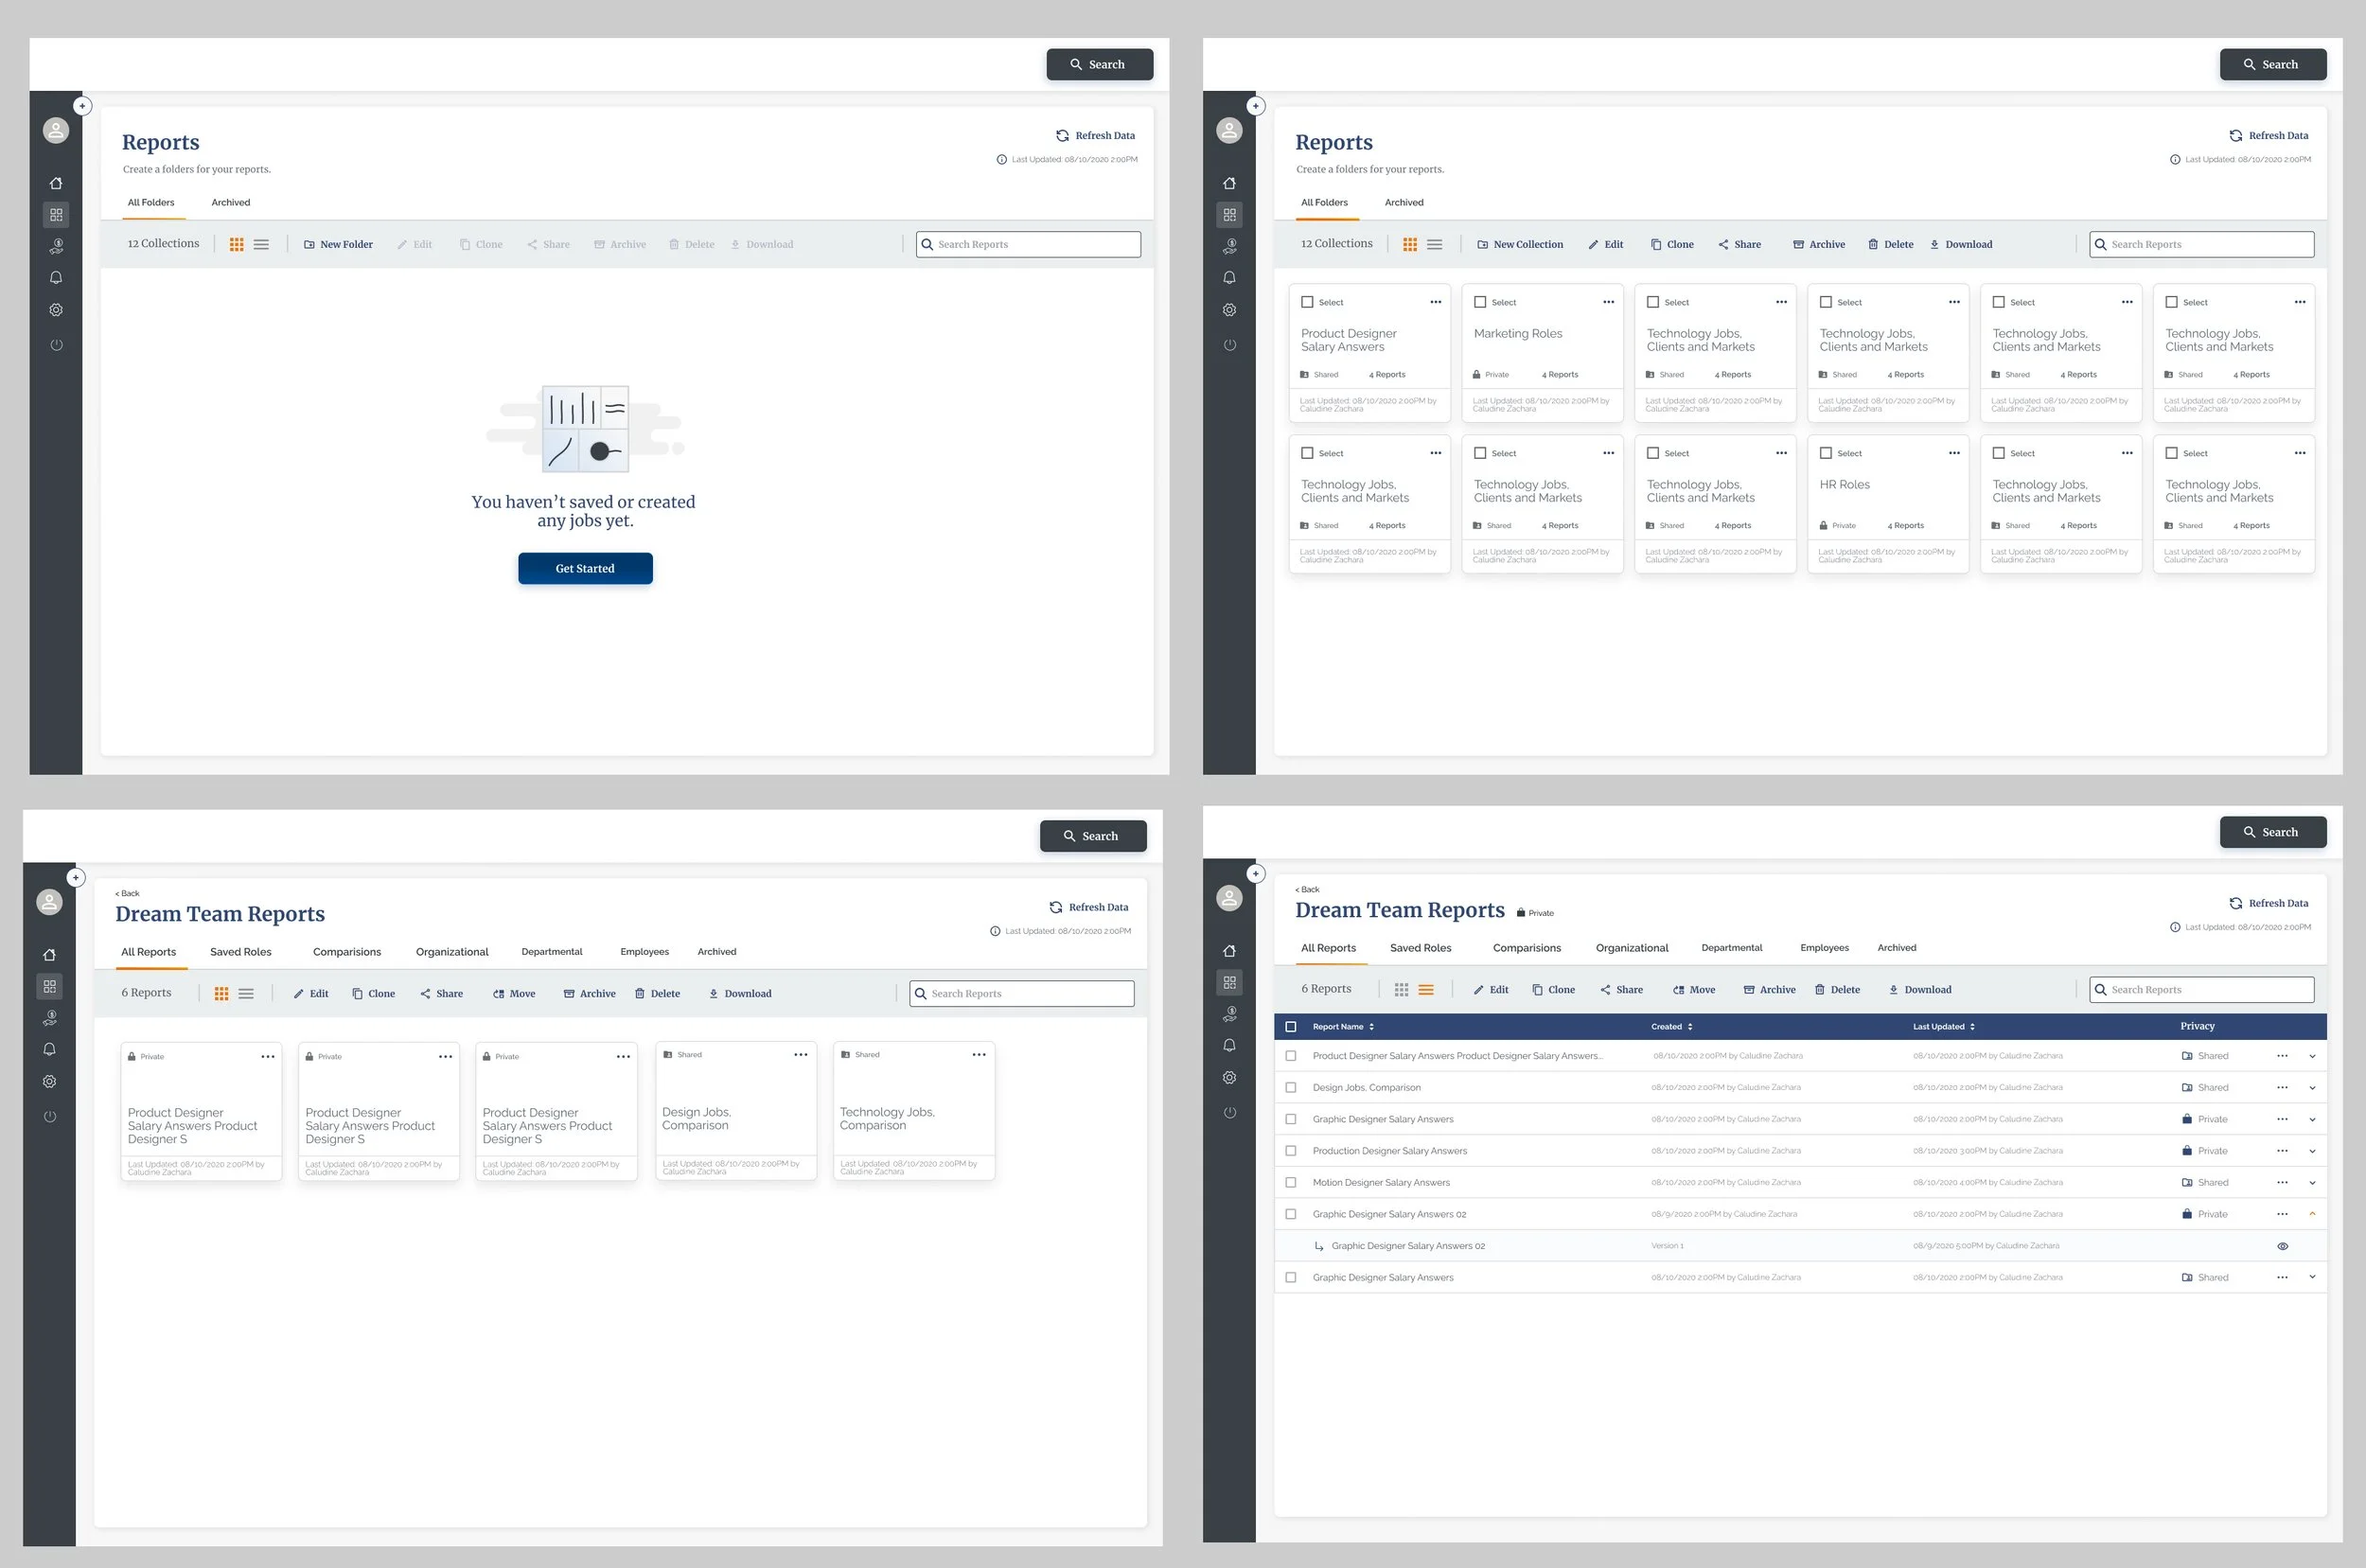Open three-dot menu on HR Roles card

tap(1953, 453)
